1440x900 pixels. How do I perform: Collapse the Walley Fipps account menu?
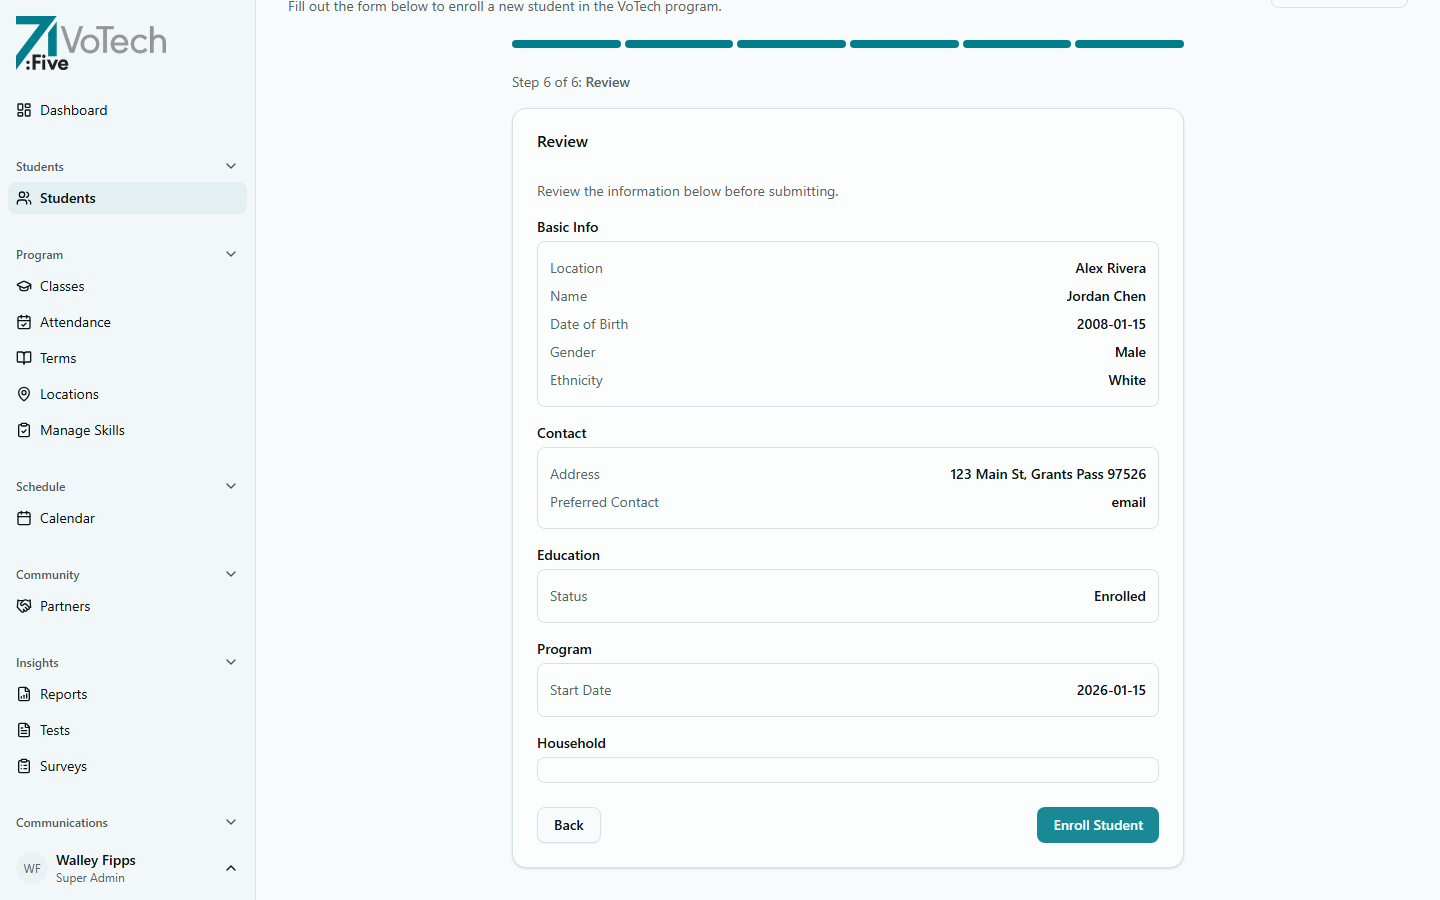click(x=230, y=868)
